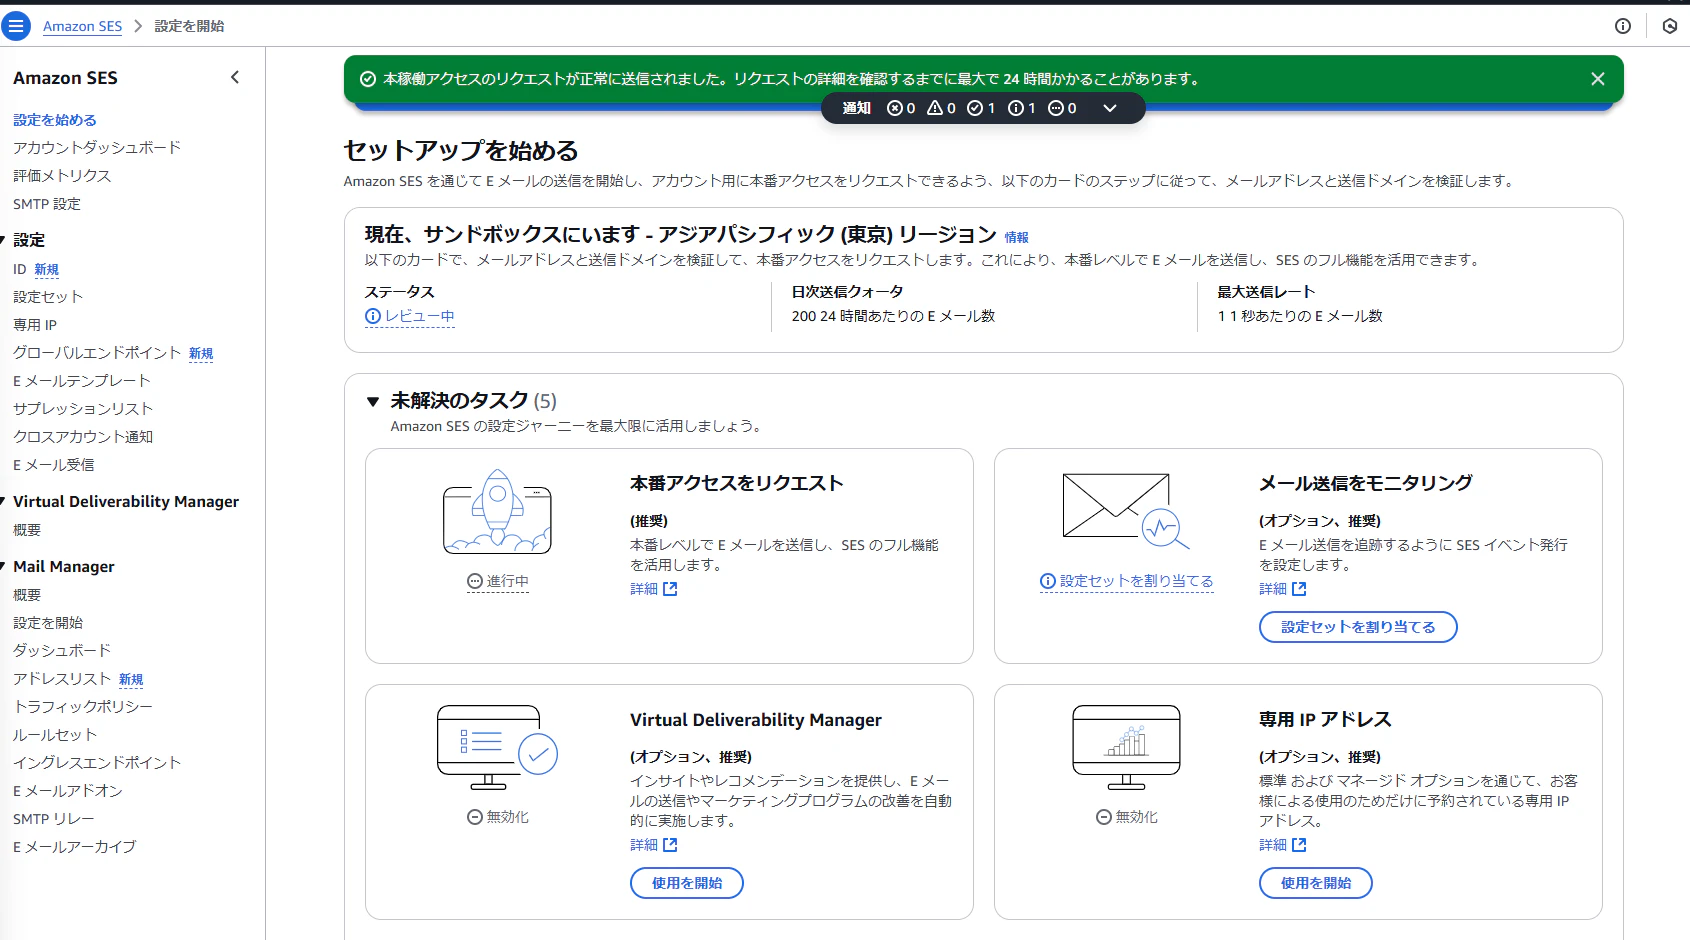Collapse the 未解決のタスク section triangle
Image resolution: width=1690 pixels, height=940 pixels.
[373, 401]
